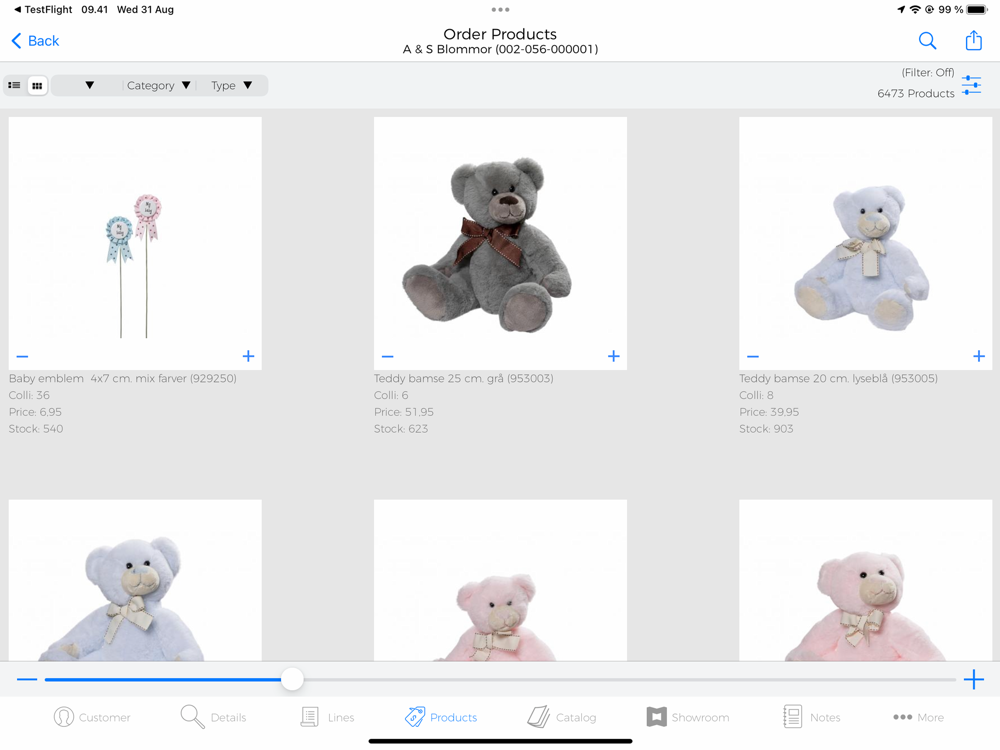The width and height of the screenshot is (1000, 750).
Task: Open the Customer tab
Action: click(92, 717)
